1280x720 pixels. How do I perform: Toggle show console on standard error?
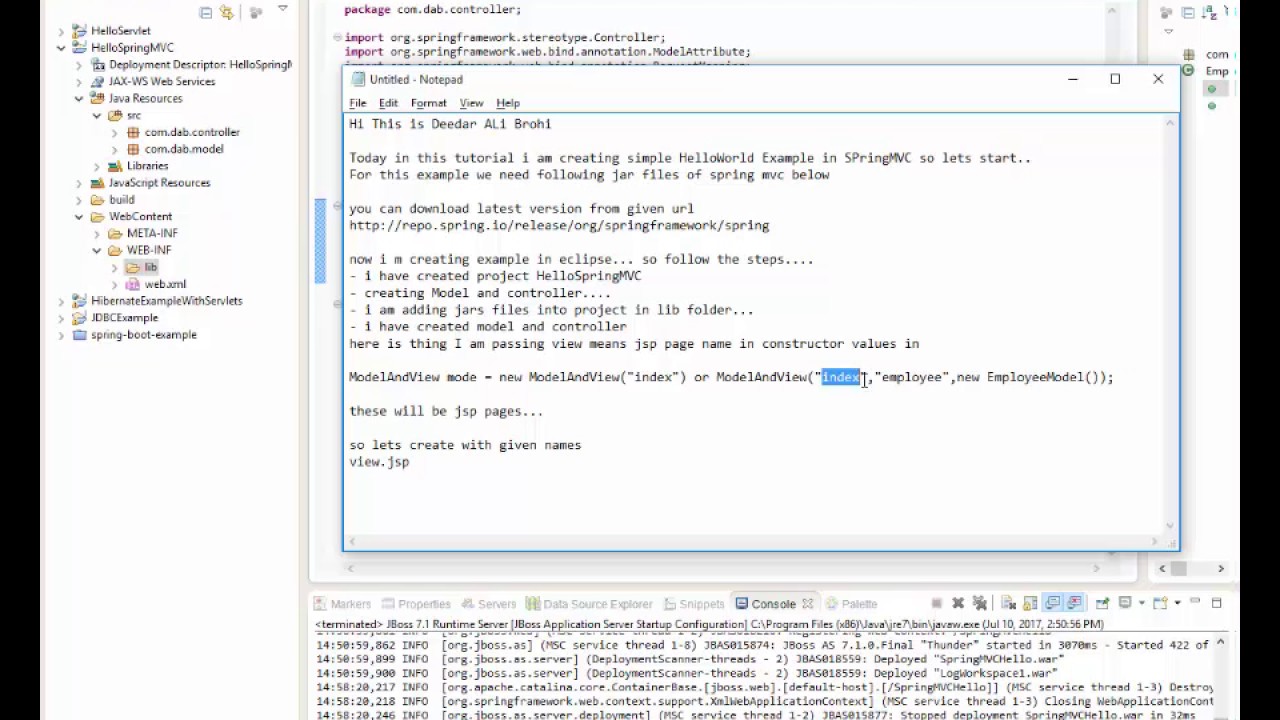click(1074, 603)
